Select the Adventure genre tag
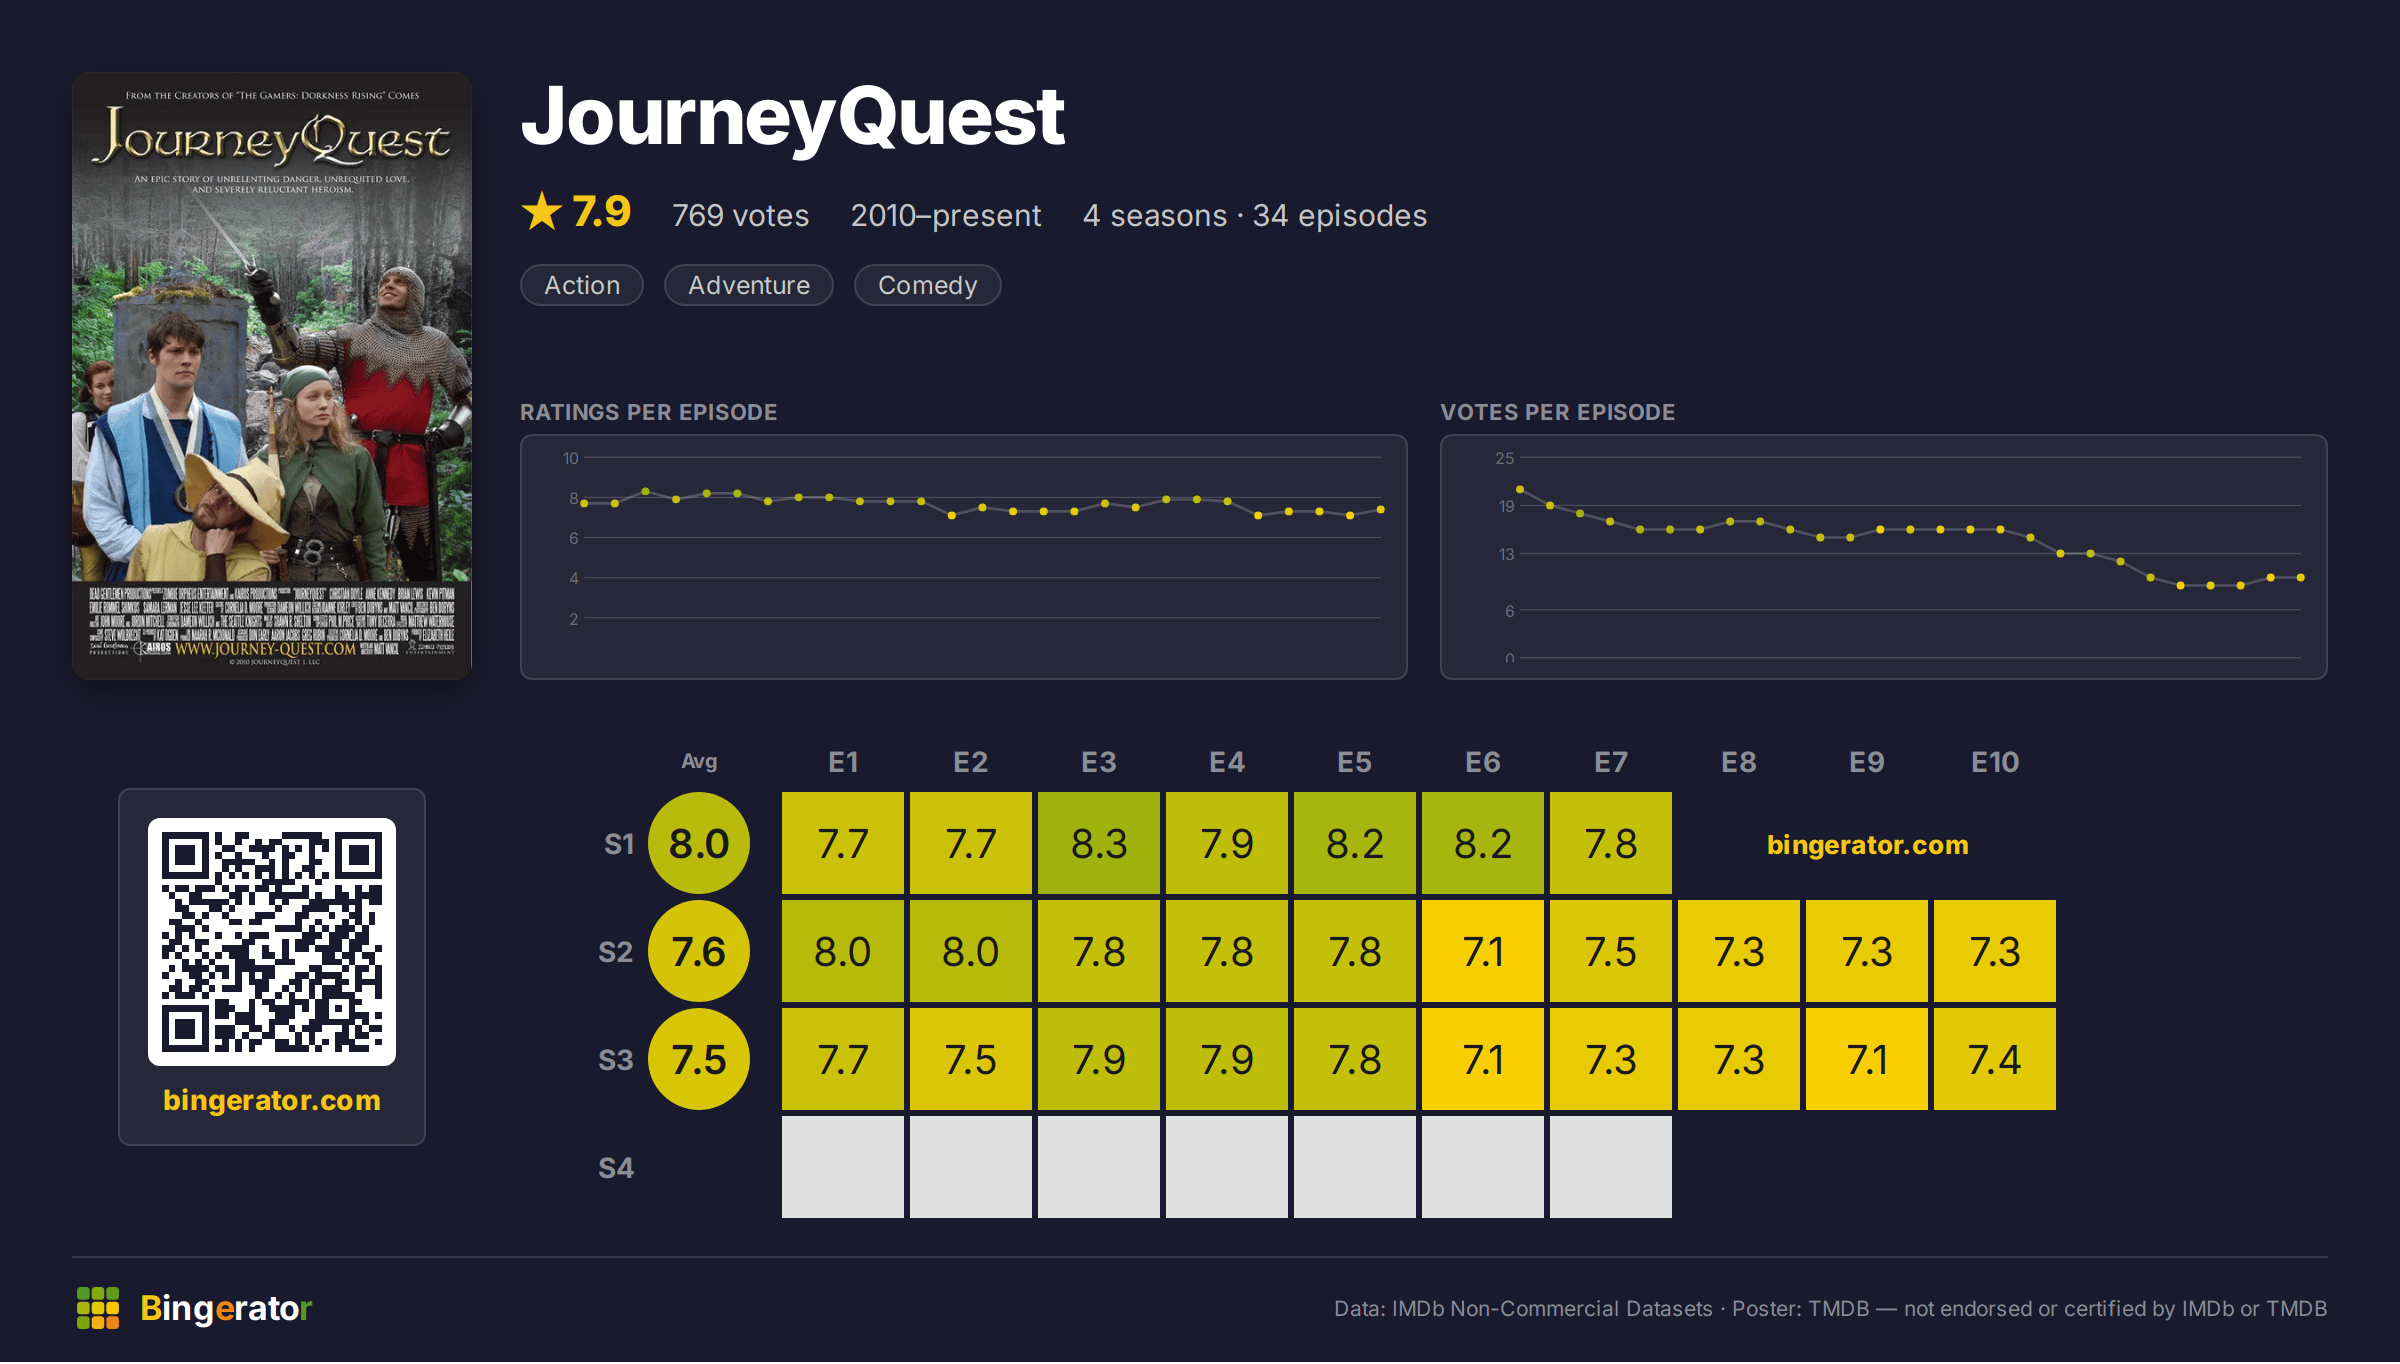Image resolution: width=2400 pixels, height=1364 pixels. coord(749,285)
